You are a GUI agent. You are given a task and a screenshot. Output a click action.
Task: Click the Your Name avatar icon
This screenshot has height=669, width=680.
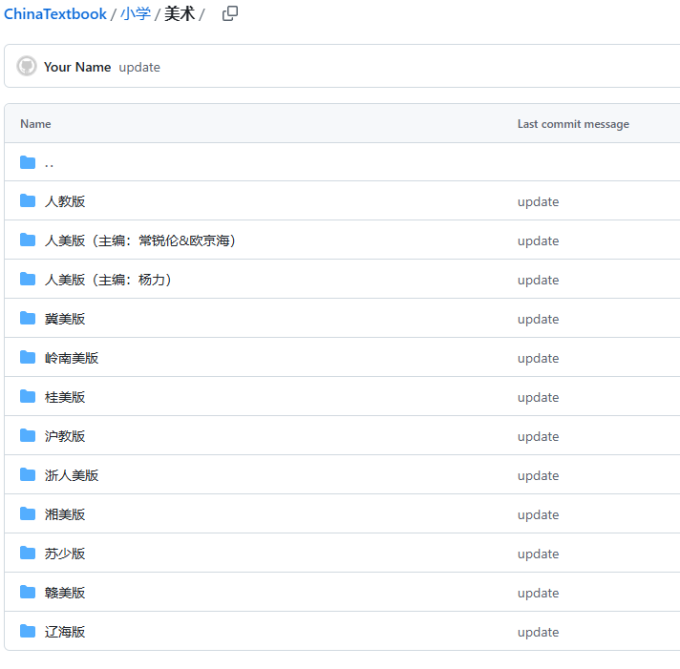(27, 67)
